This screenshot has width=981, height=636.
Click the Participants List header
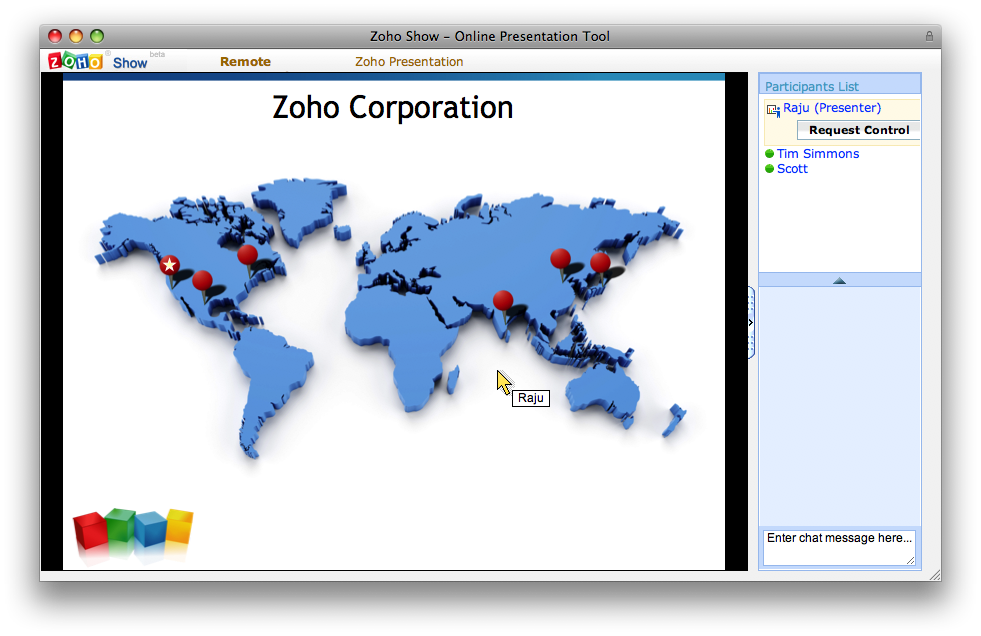tap(812, 87)
